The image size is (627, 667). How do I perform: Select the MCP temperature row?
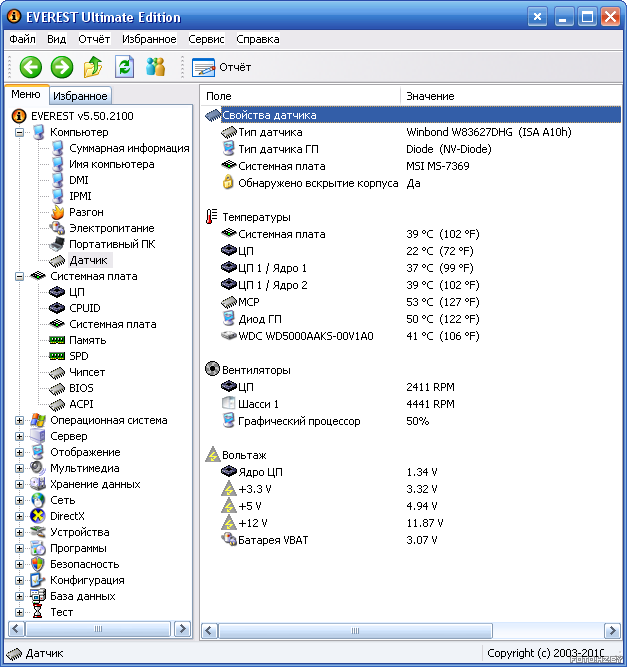coord(412,302)
